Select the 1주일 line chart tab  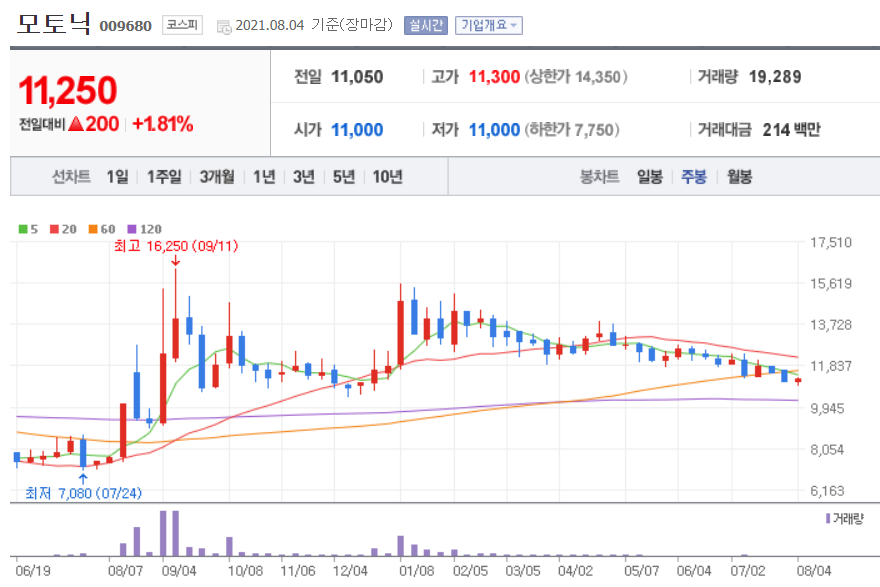click(x=164, y=177)
